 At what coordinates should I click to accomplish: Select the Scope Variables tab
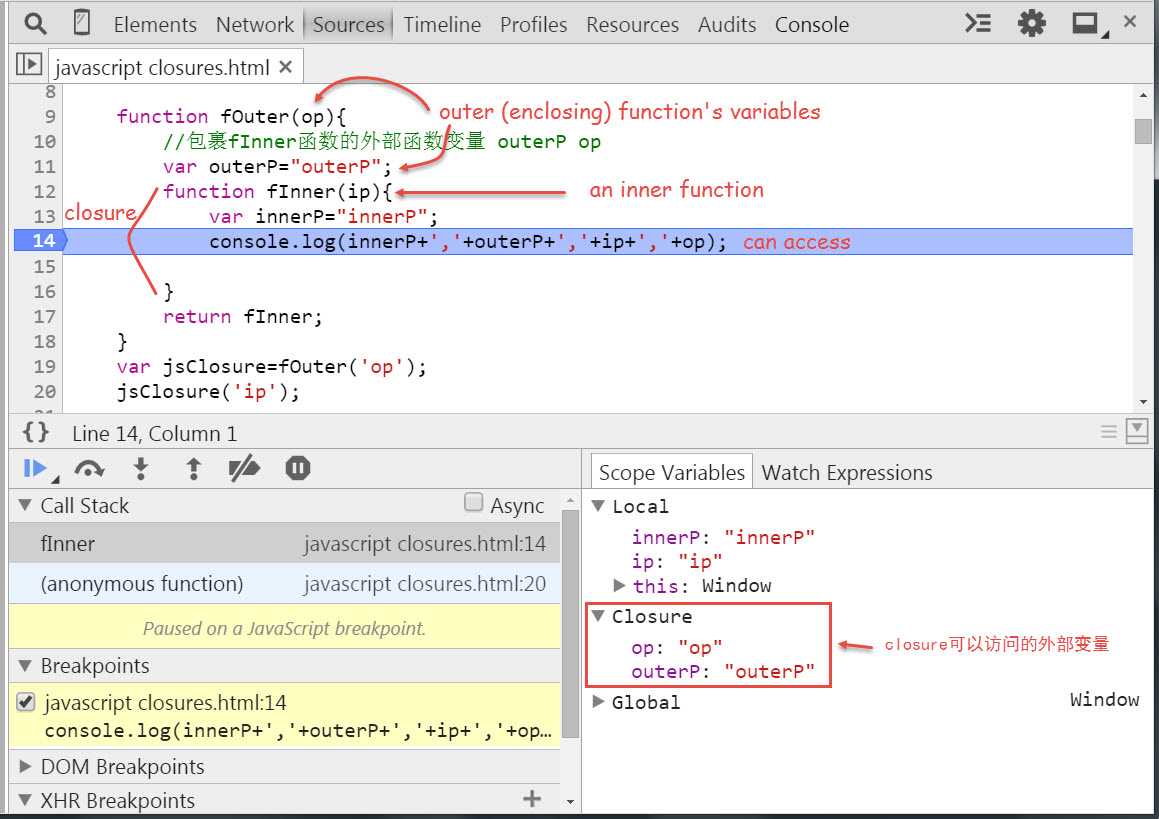pyautogui.click(x=671, y=472)
